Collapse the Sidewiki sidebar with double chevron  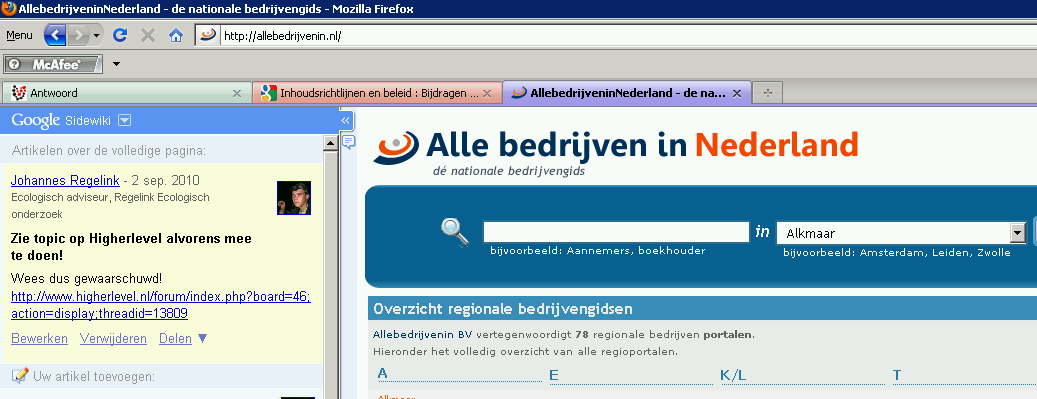point(345,120)
